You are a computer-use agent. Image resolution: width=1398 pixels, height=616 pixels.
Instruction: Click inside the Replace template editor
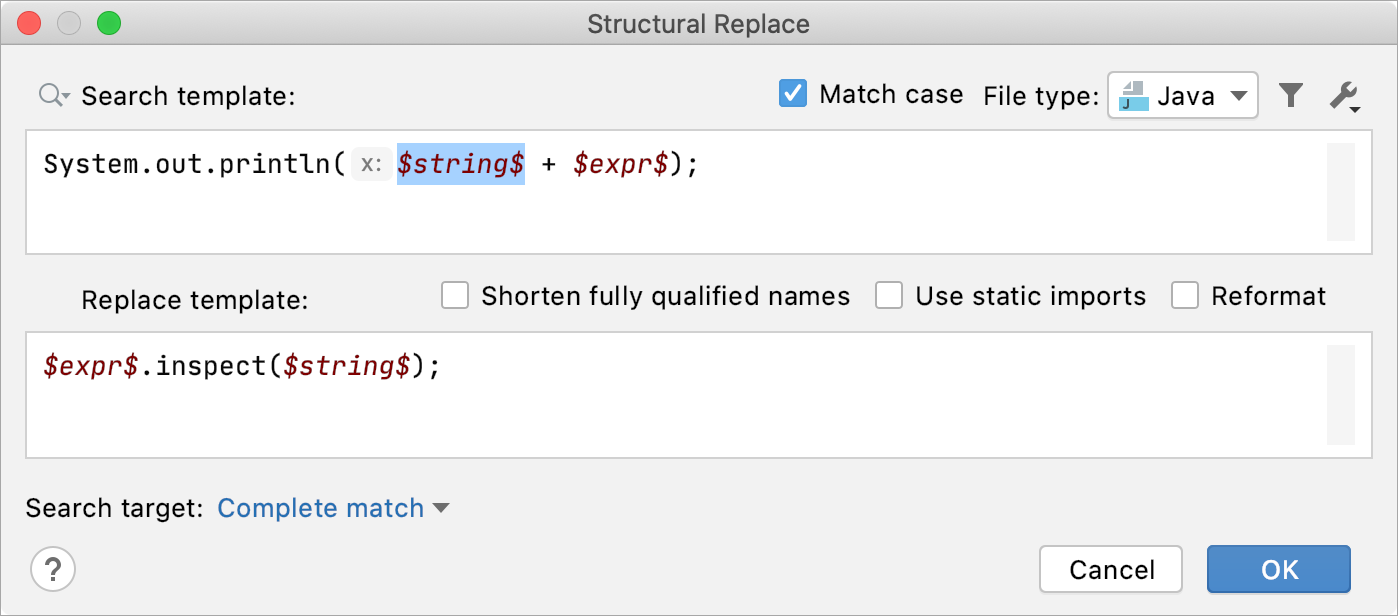[676, 395]
